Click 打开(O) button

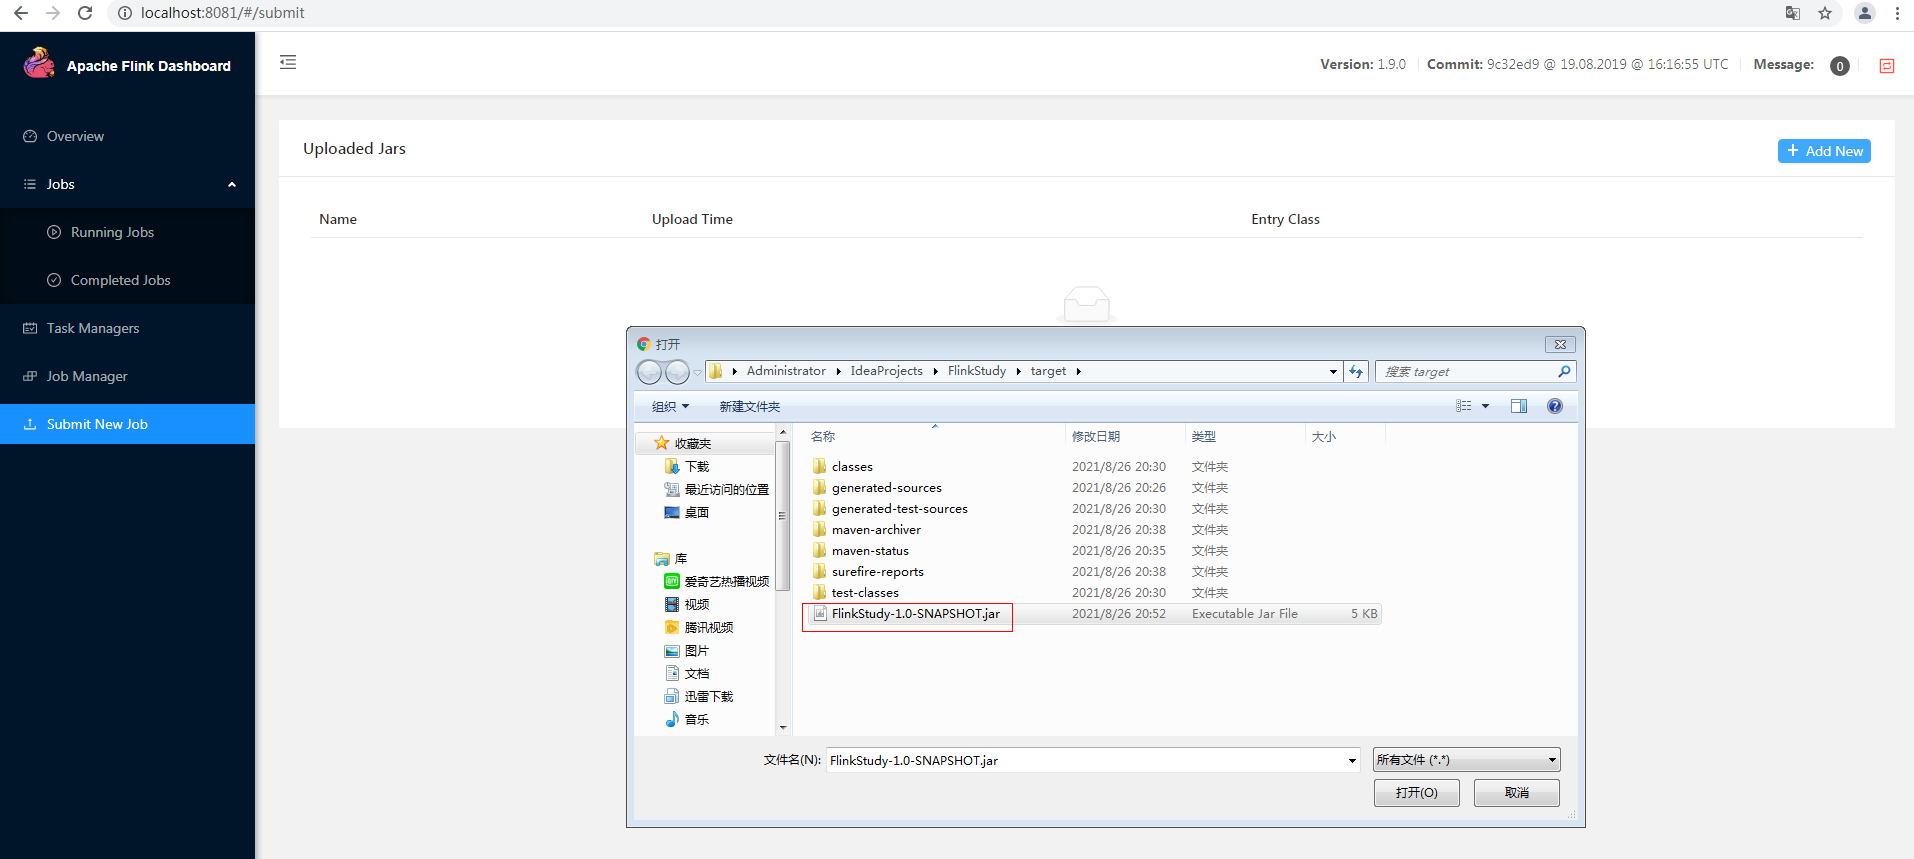pyautogui.click(x=1416, y=792)
